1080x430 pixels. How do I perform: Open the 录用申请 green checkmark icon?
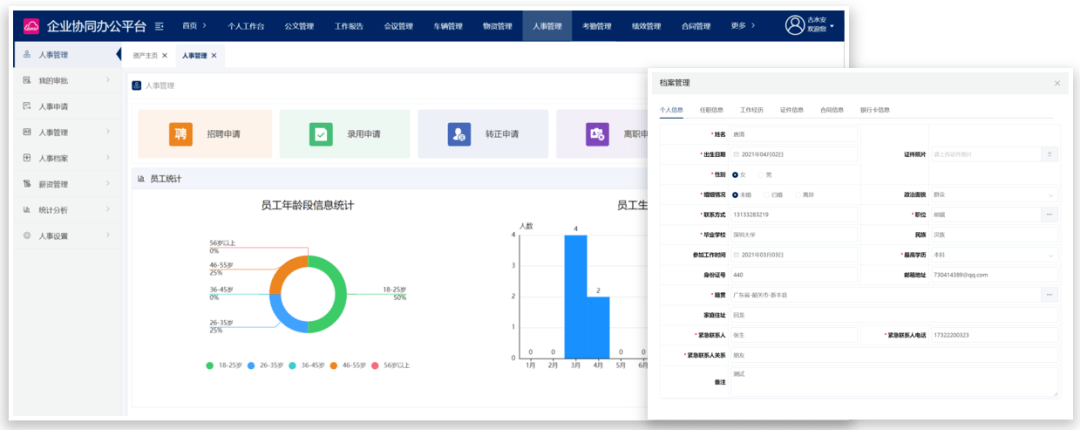(x=321, y=134)
